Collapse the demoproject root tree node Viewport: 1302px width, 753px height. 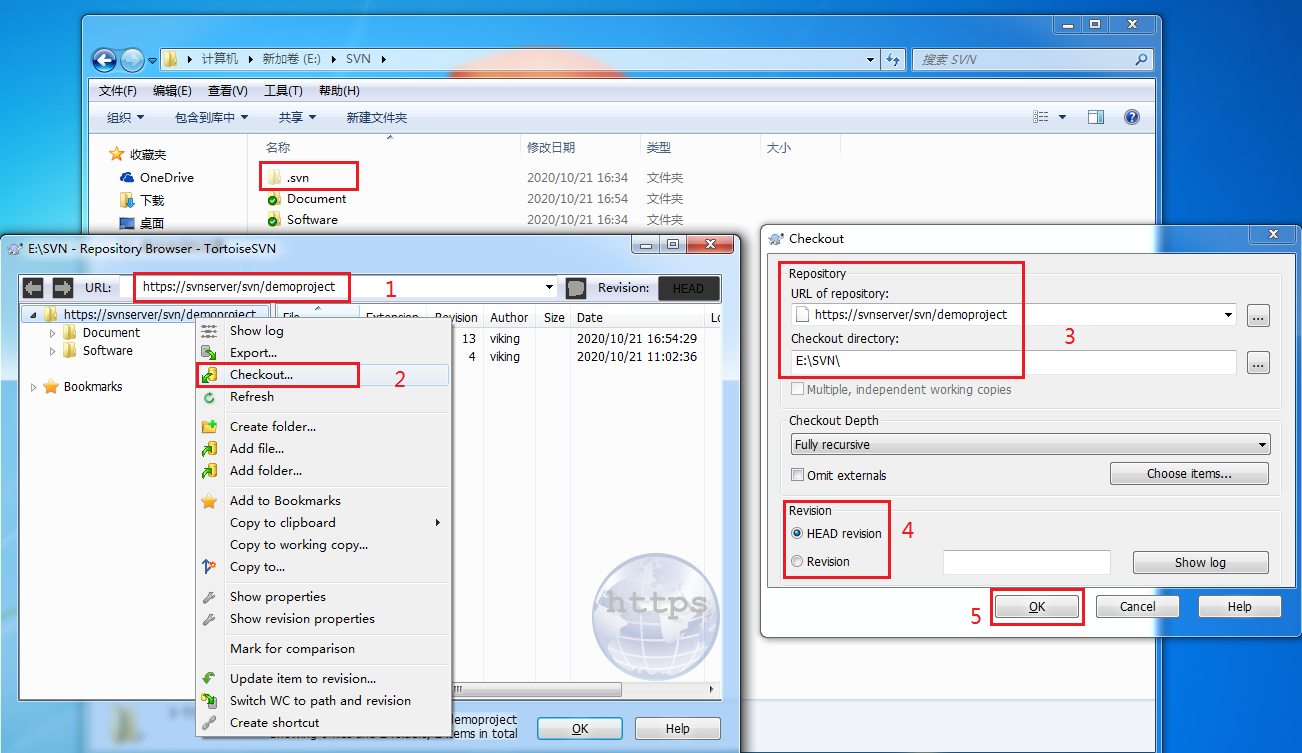pyautogui.click(x=33, y=314)
